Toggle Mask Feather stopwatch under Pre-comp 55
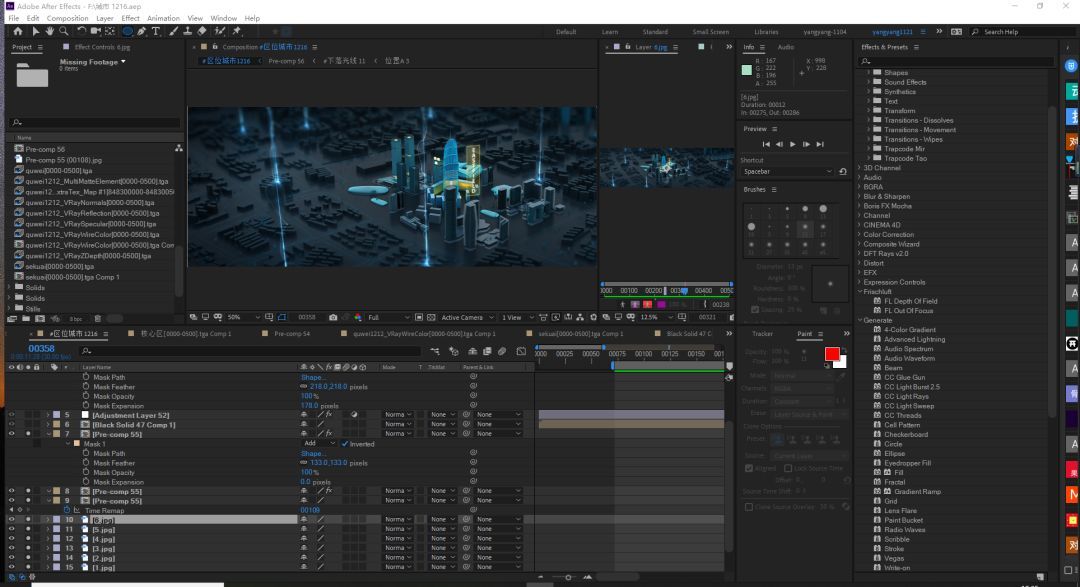 coord(86,463)
